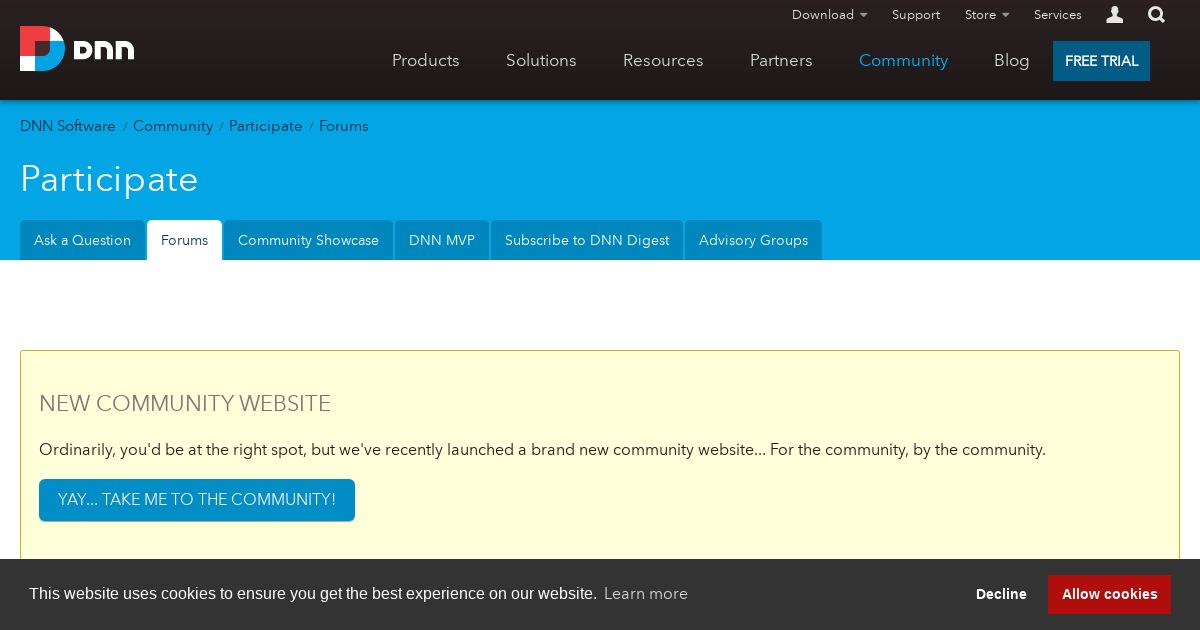
Task: Open Advisory Groups tab
Action: (x=753, y=240)
